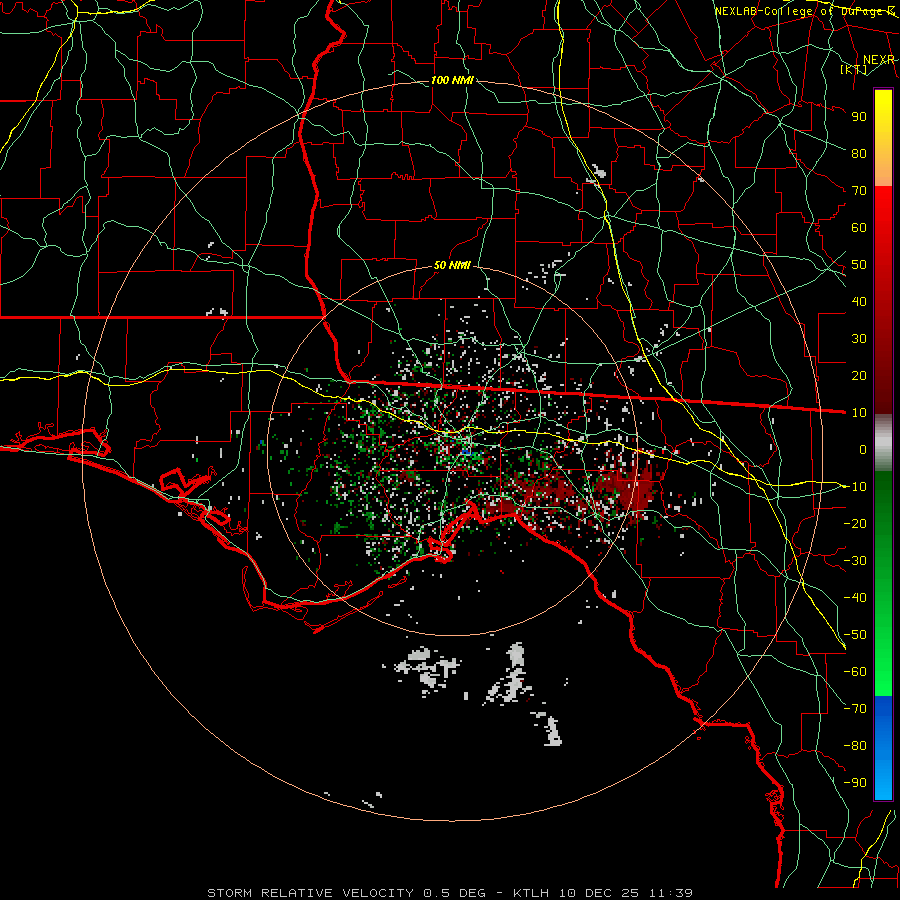Image resolution: width=900 pixels, height=900 pixels.
Task: Click the "STORM RELATIVE VELOCITY 0.5 DEG" title text
Action: click(x=346, y=893)
